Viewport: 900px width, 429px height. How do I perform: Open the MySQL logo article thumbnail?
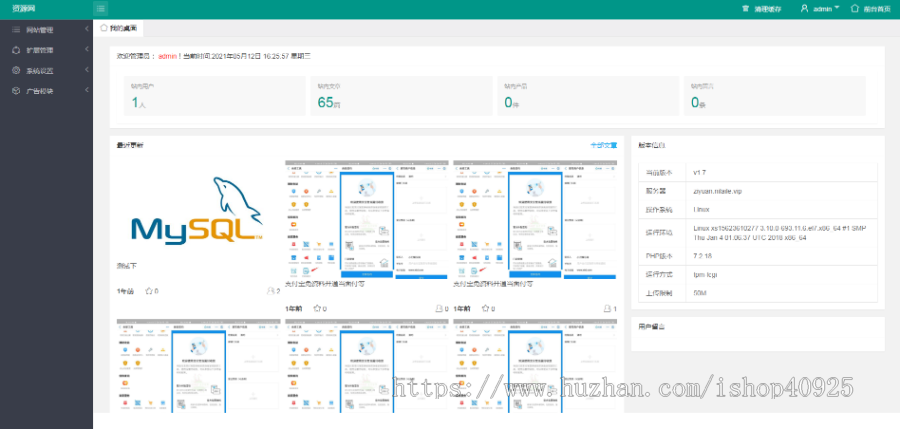click(x=199, y=209)
